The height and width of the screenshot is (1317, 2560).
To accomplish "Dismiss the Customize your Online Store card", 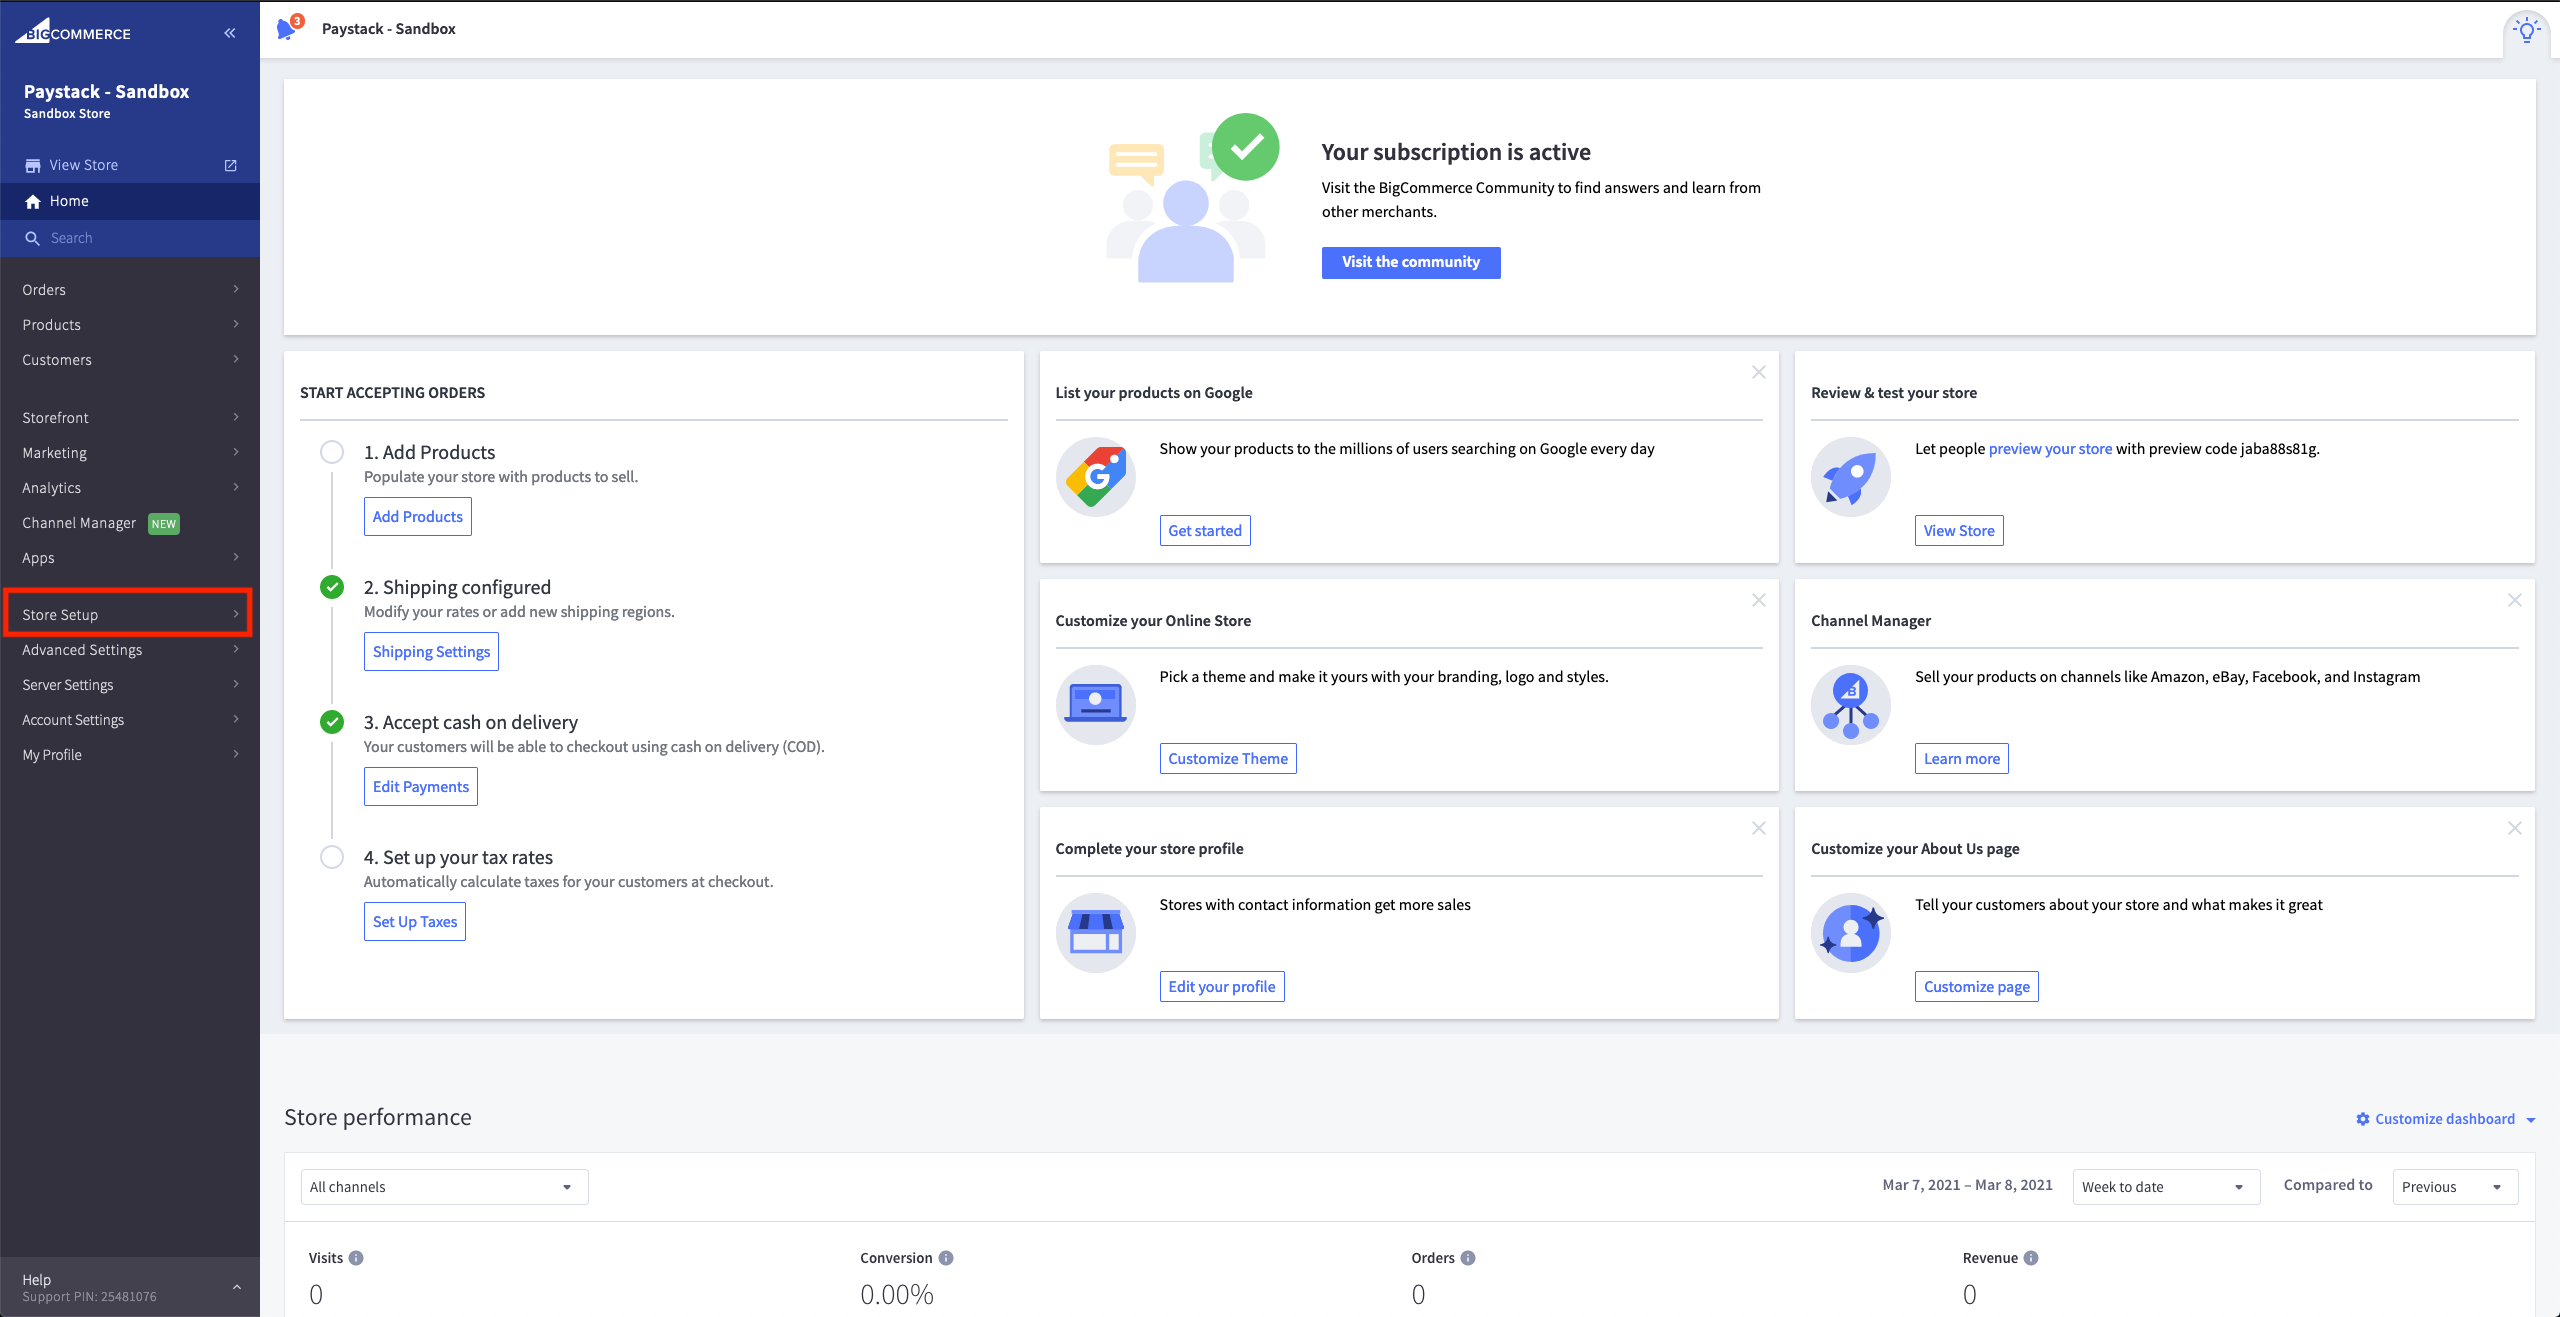I will point(1759,600).
